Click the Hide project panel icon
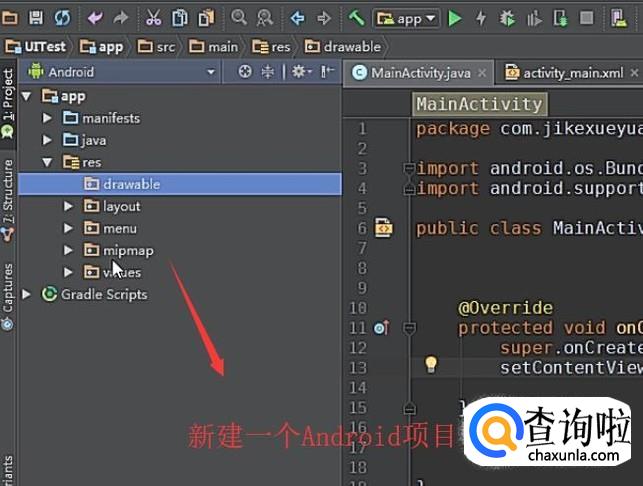The height and width of the screenshot is (486, 643). (x=327, y=72)
